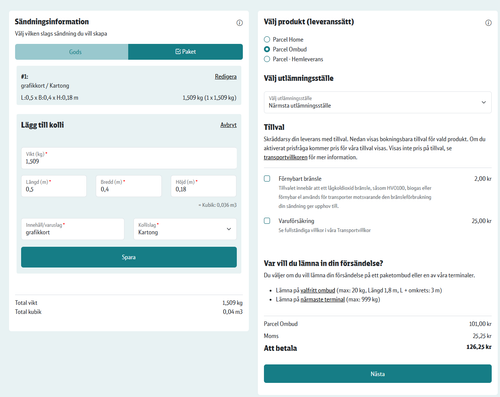Click the Total kubik value 0,04 m3
Image resolution: width=500 pixels, height=397 pixels.
coord(233,312)
